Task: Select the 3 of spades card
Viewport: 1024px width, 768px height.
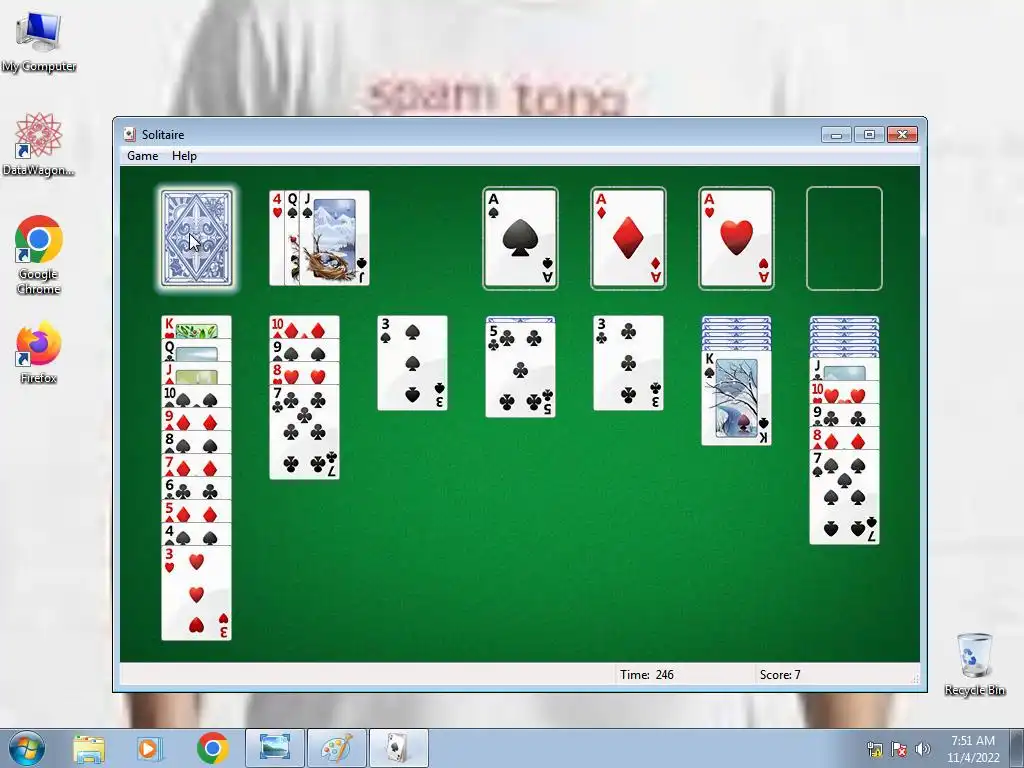Action: point(413,363)
